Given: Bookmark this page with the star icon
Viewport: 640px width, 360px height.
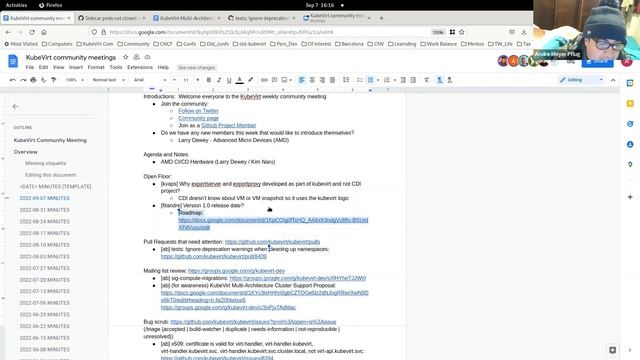Looking at the screenshot, I should [x=462, y=32].
